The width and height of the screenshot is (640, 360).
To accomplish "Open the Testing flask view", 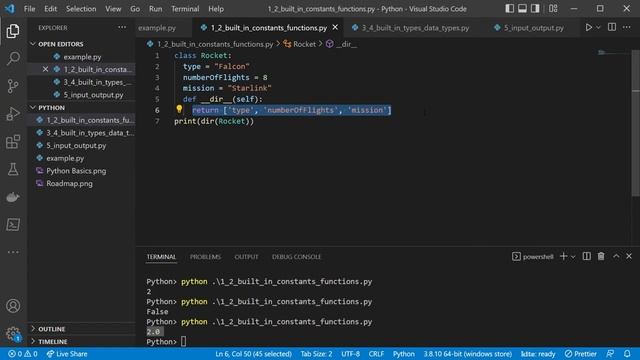I will pyautogui.click(x=13, y=169).
